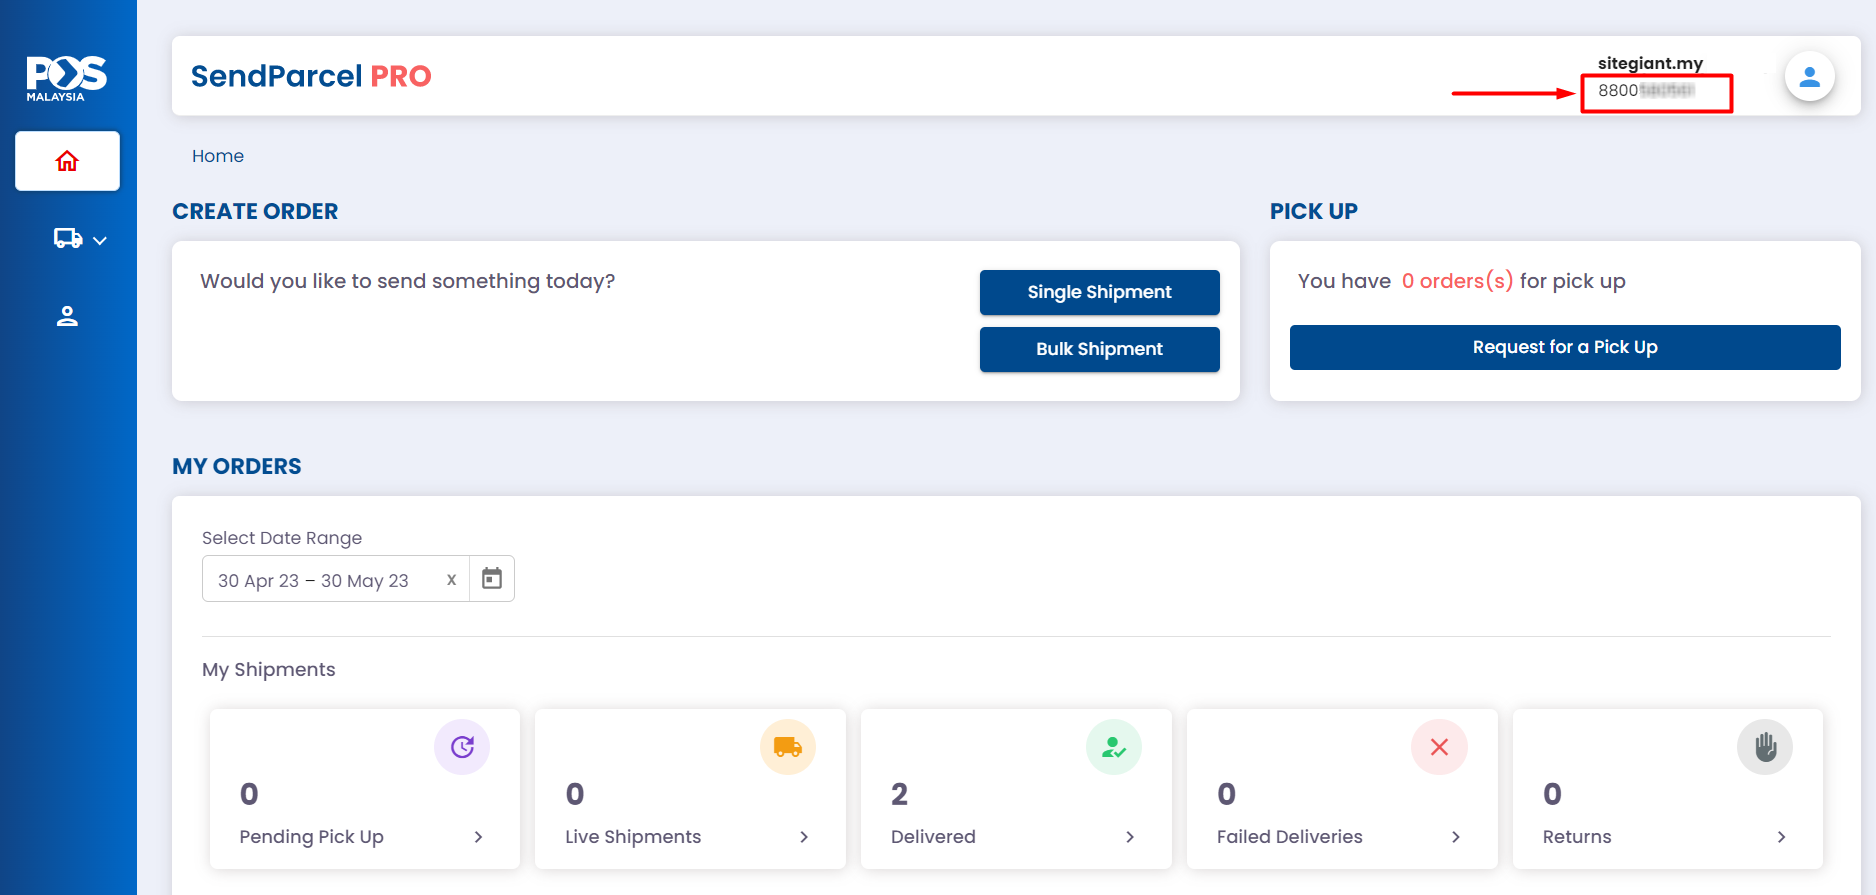The image size is (1876, 895).
Task: Click the Select Date Range label
Action: [282, 538]
